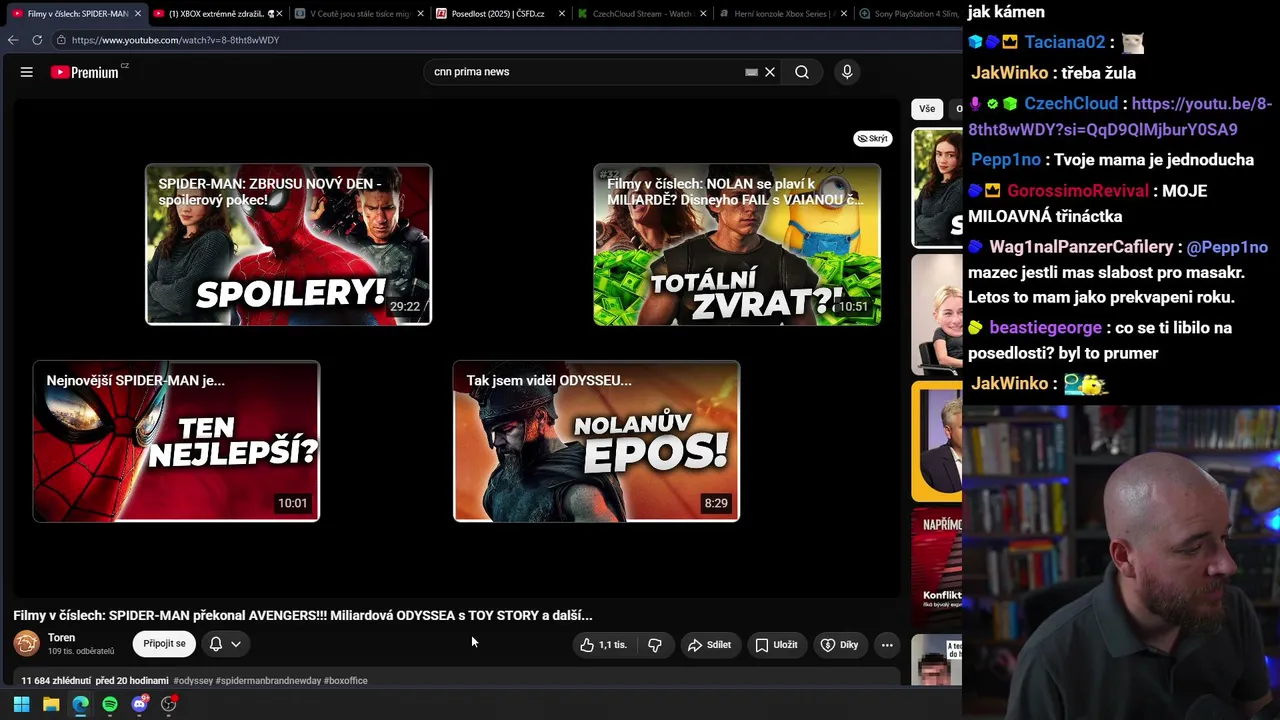The image size is (1280, 720).
Task: Click the beastiegeorge username in chat
Action: pyautogui.click(x=1045, y=328)
